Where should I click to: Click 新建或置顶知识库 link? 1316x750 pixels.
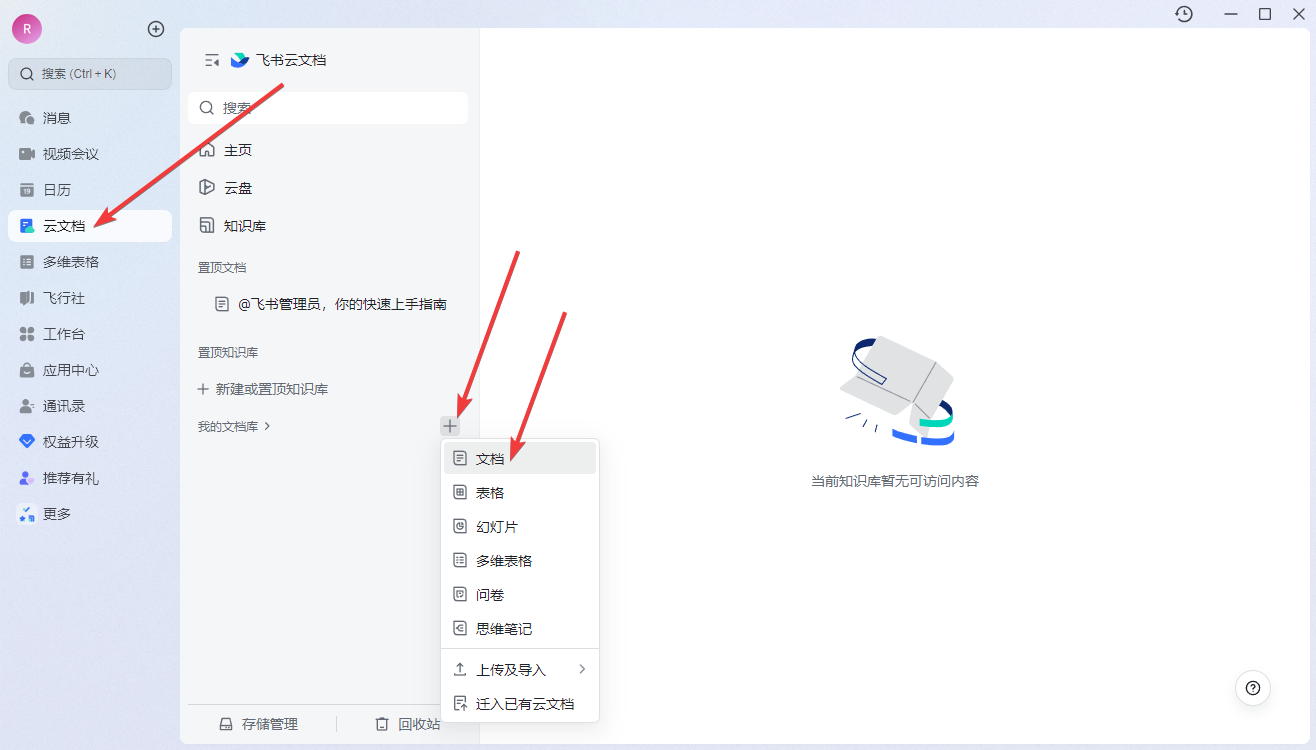tap(268, 389)
